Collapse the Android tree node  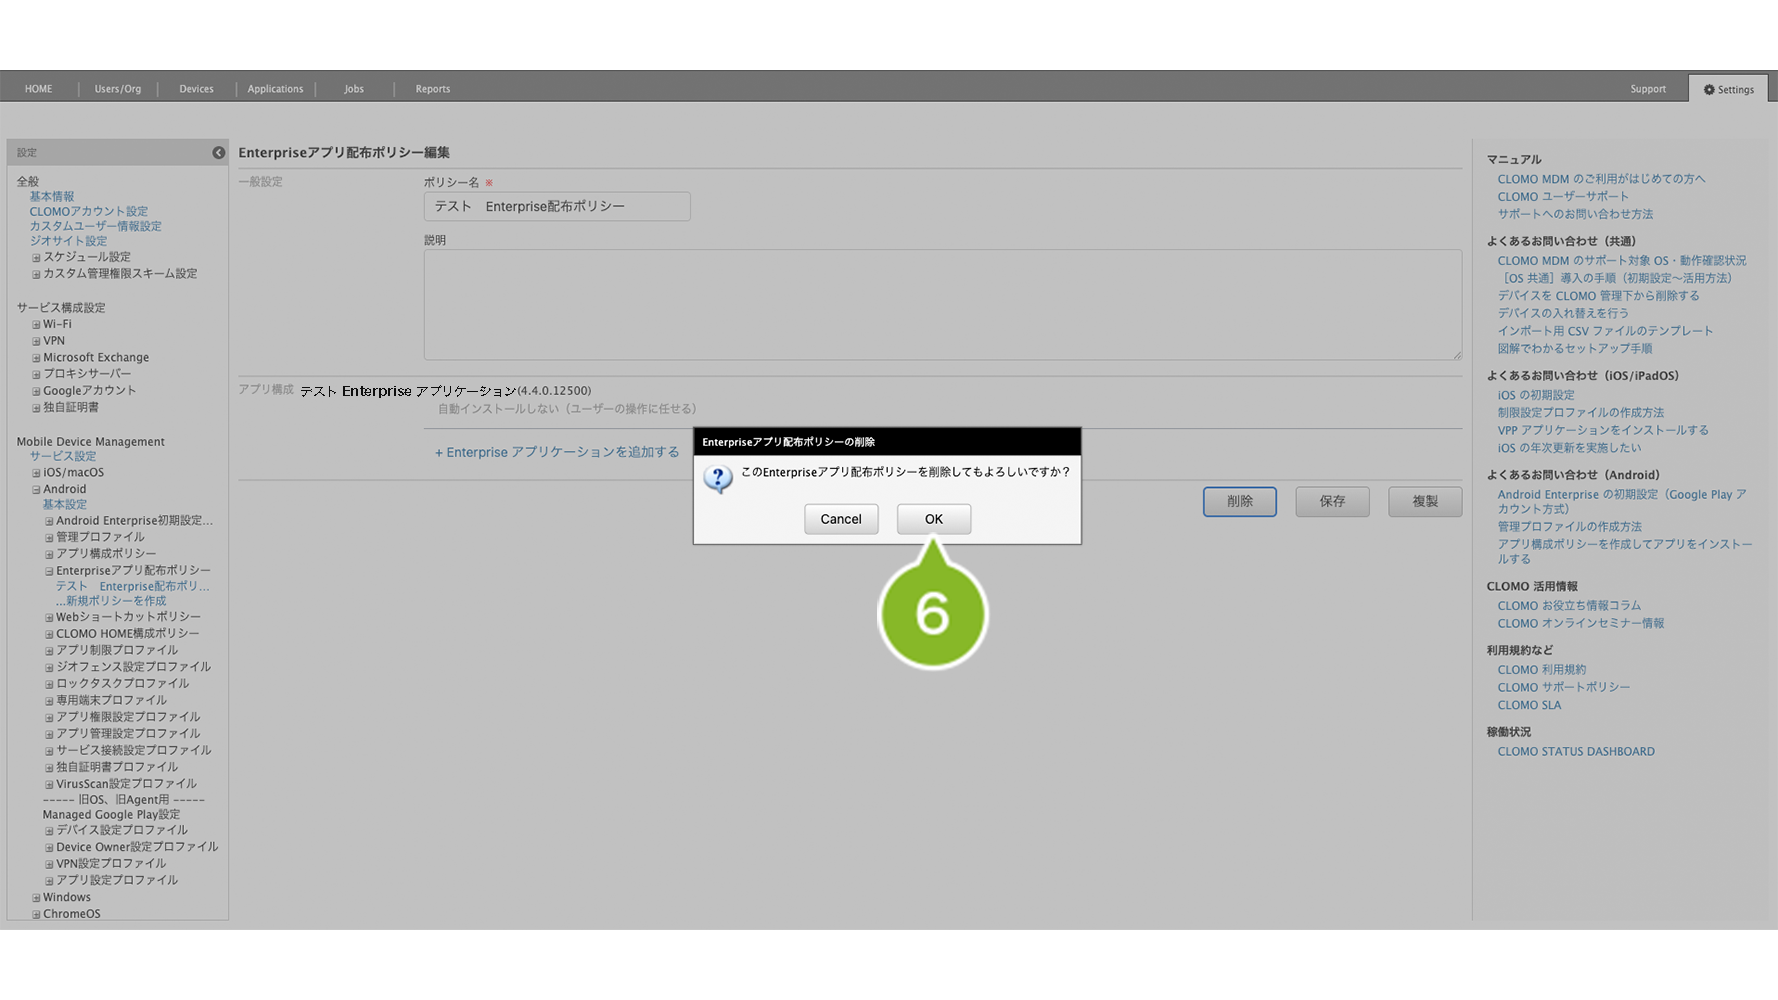click(36, 490)
